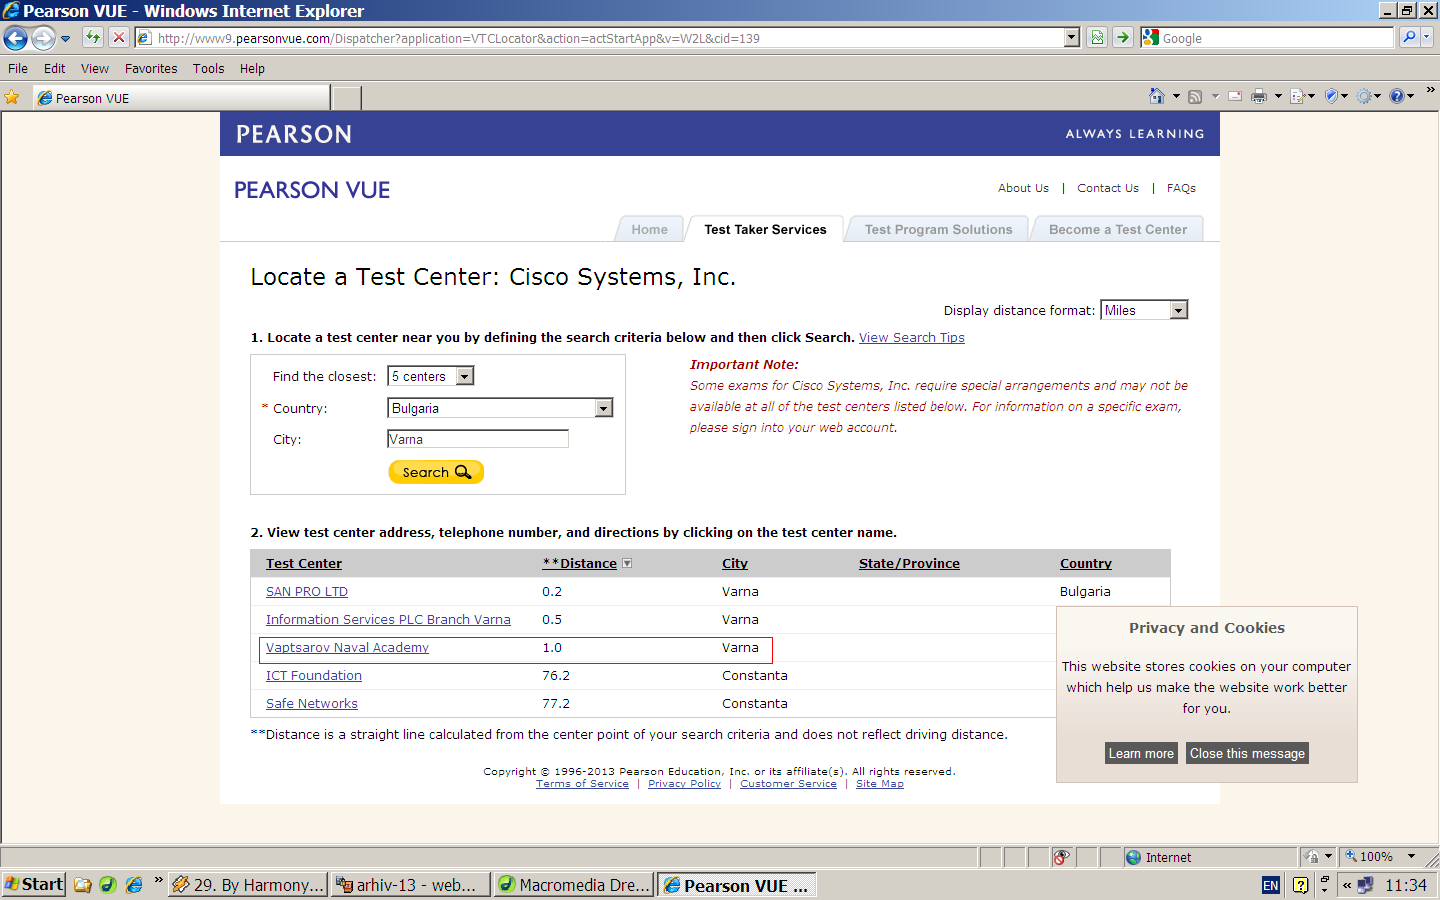The image size is (1440, 900).
Task: Click the Read Mail envelope icon
Action: (1235, 96)
